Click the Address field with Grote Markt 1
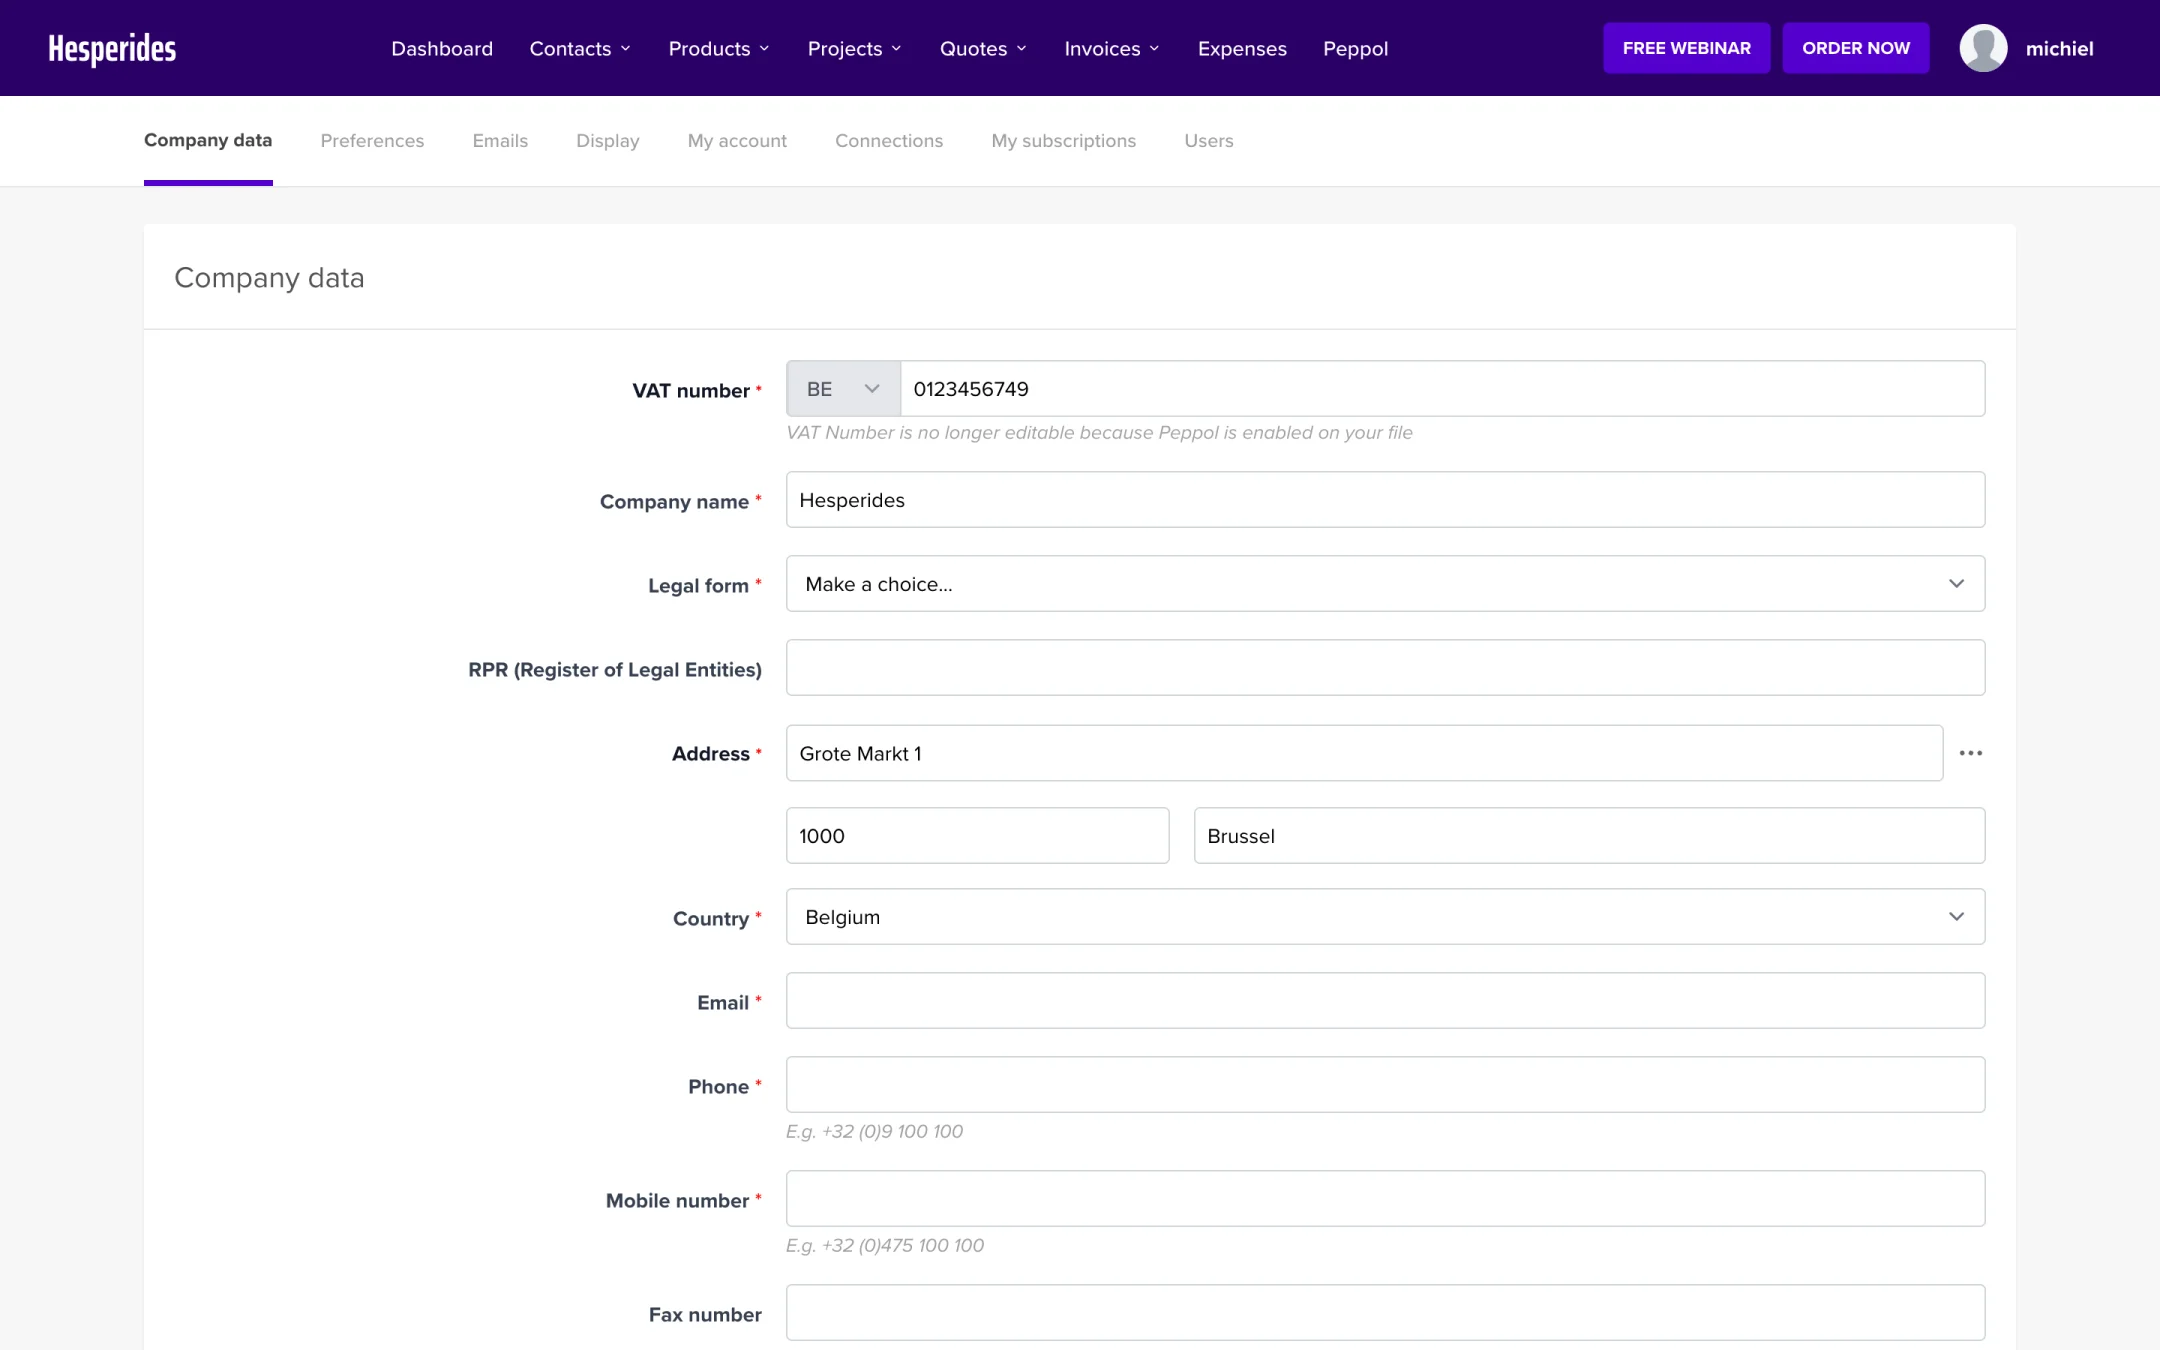Image resolution: width=2160 pixels, height=1350 pixels. click(1364, 753)
